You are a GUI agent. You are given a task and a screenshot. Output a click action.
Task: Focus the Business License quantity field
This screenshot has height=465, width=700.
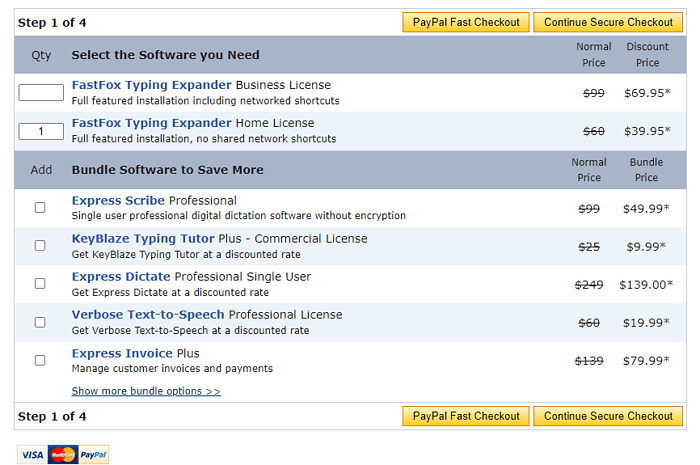[x=41, y=93]
